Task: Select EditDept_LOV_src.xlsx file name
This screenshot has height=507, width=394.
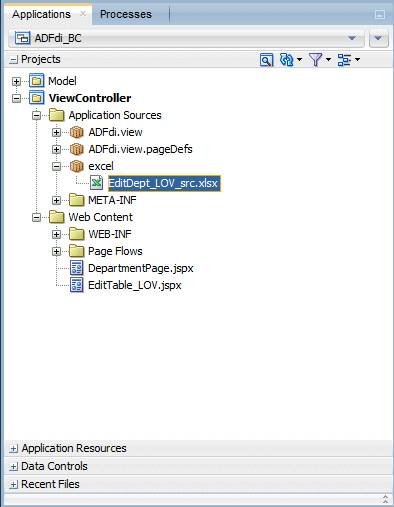Action: pyautogui.click(x=164, y=183)
